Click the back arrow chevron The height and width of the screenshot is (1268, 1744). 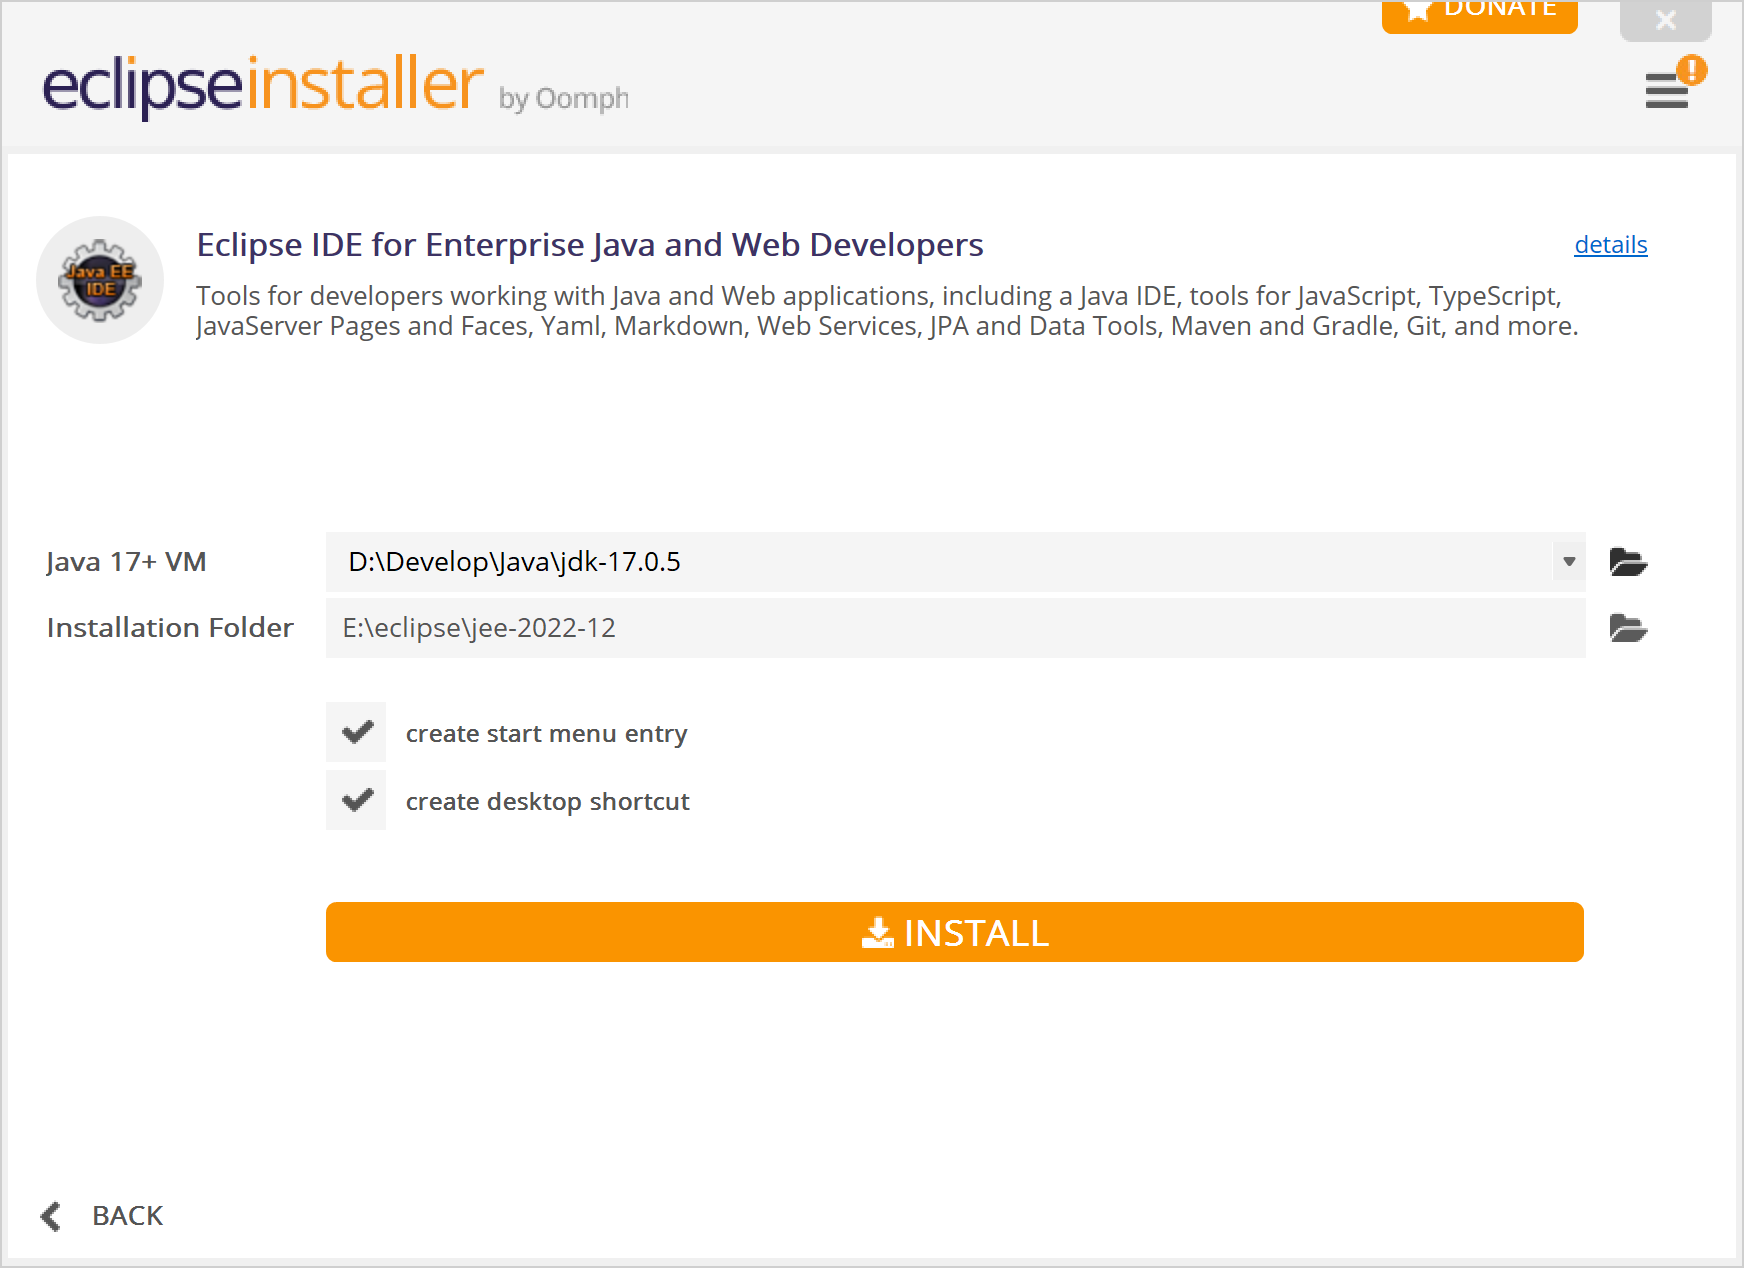pos(51,1216)
